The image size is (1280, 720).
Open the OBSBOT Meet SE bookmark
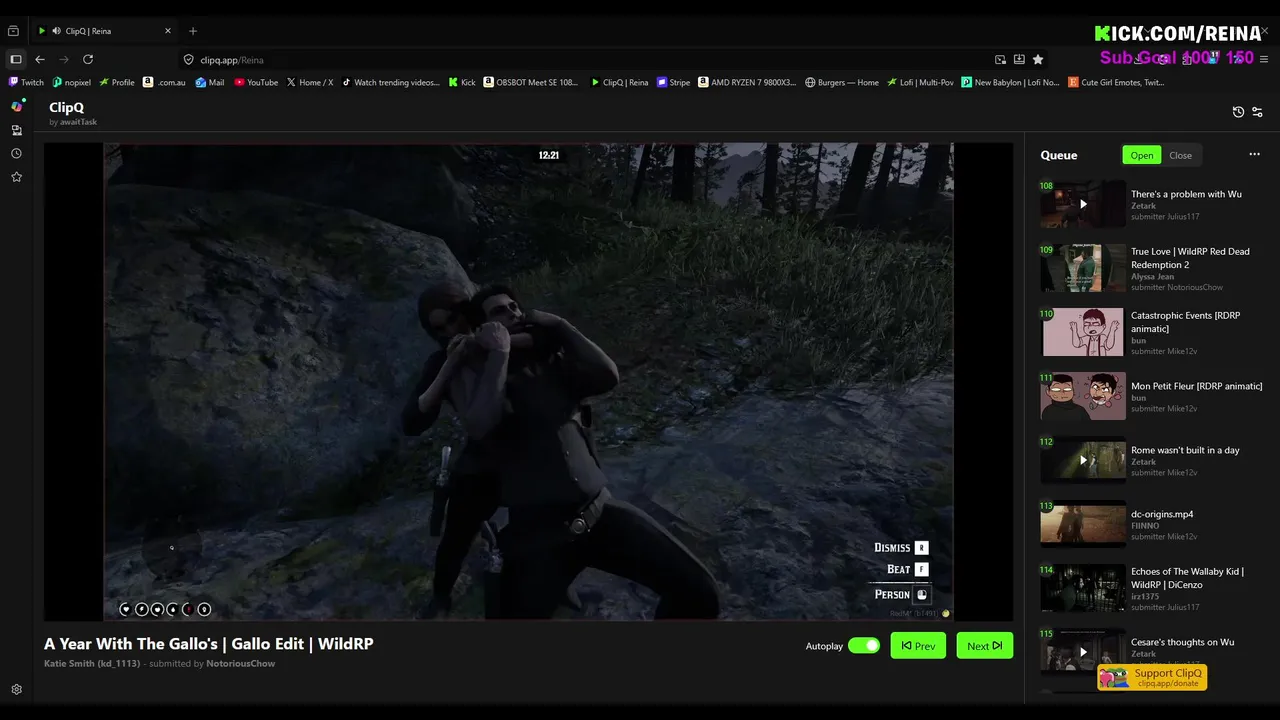[531, 82]
